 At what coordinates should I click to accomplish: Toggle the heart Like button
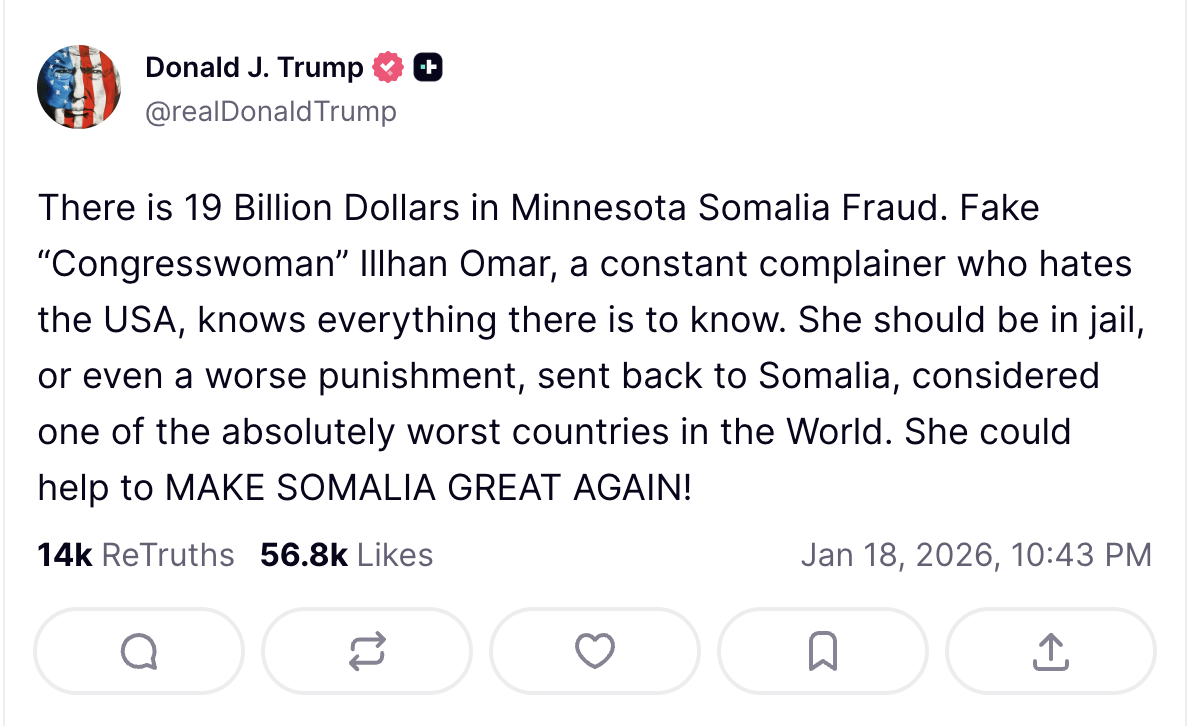tap(595, 652)
